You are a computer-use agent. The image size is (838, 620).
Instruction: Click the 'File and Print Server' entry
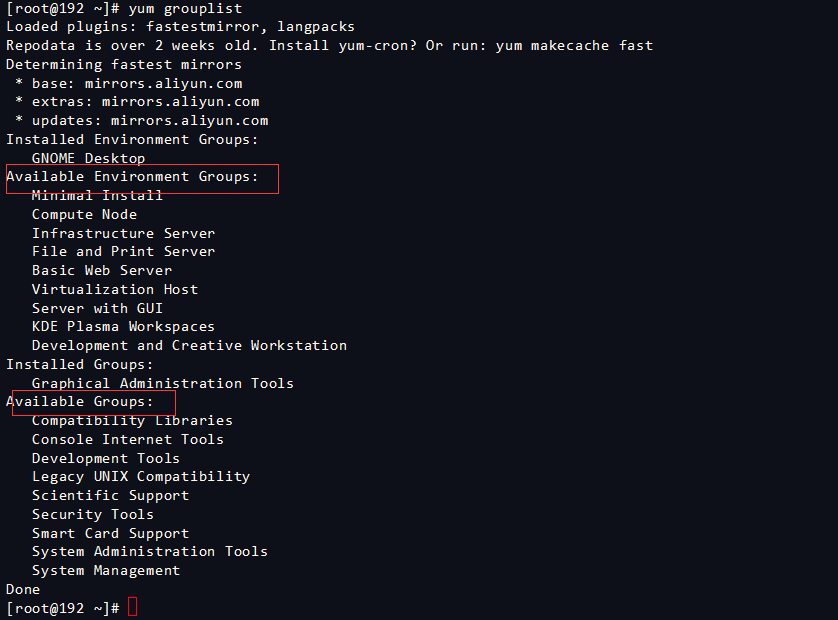(123, 252)
